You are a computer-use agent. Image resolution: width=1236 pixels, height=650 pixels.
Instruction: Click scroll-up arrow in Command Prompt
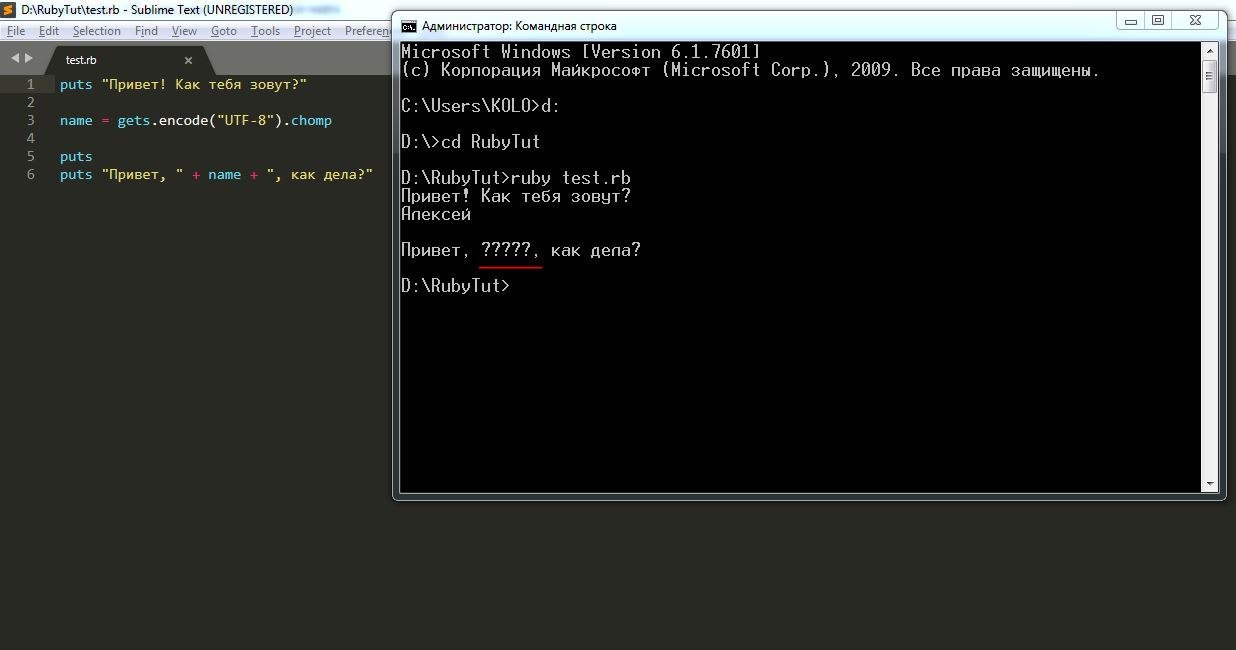[1209, 51]
